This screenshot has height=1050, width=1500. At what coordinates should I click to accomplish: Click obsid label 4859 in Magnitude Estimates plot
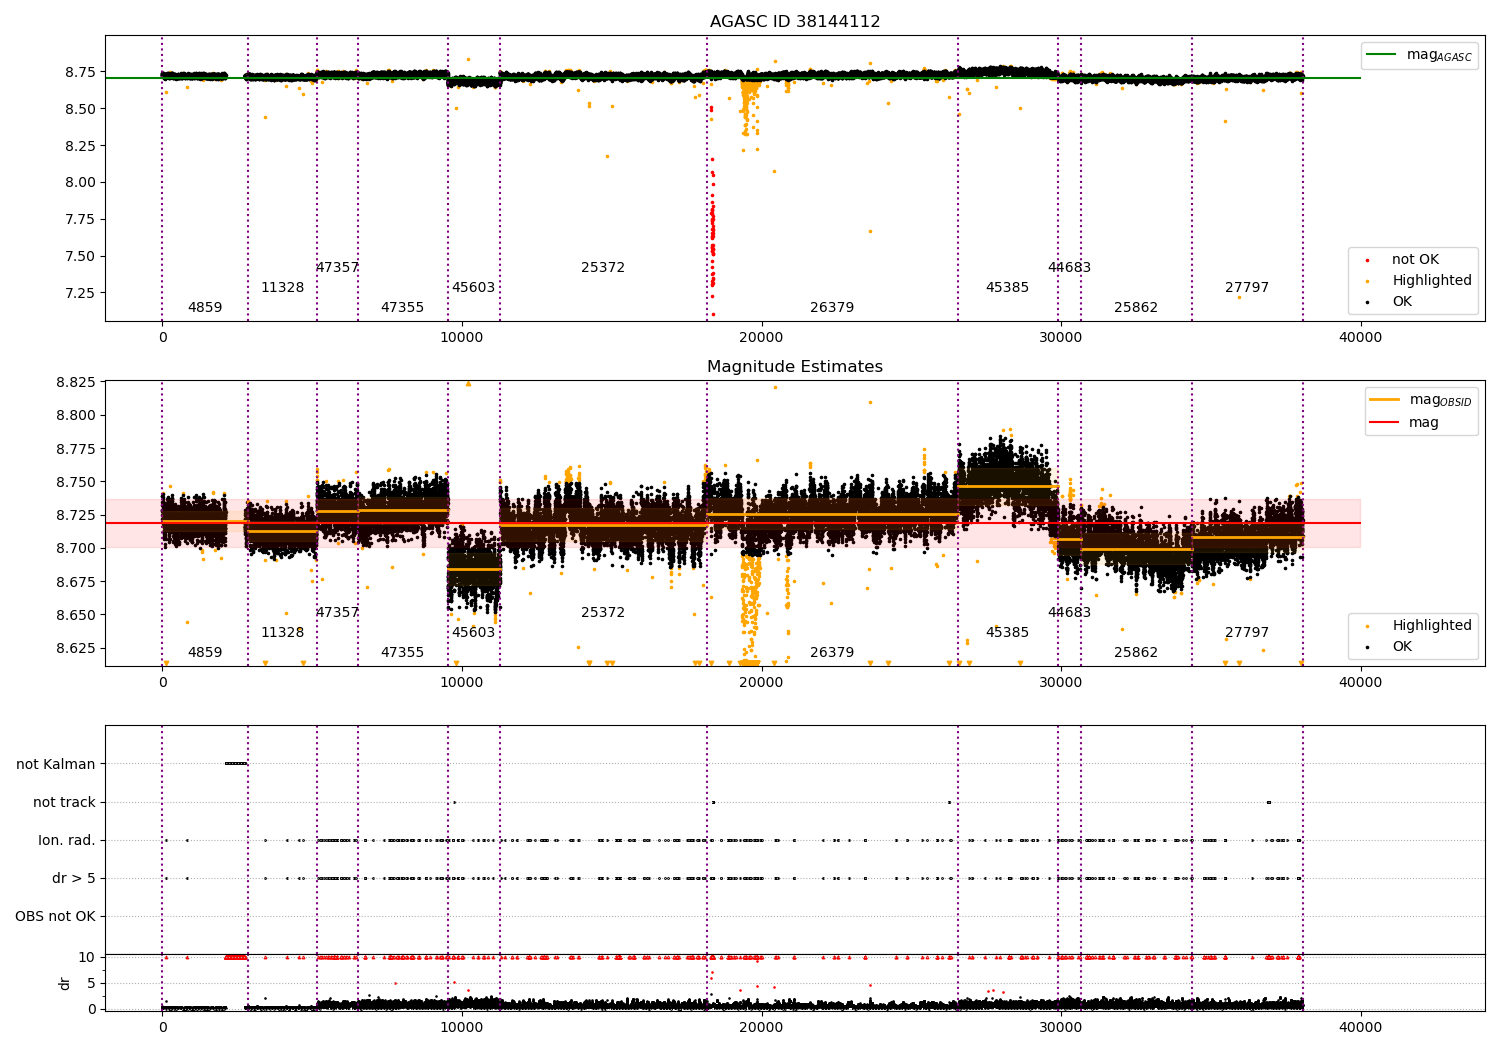point(205,653)
